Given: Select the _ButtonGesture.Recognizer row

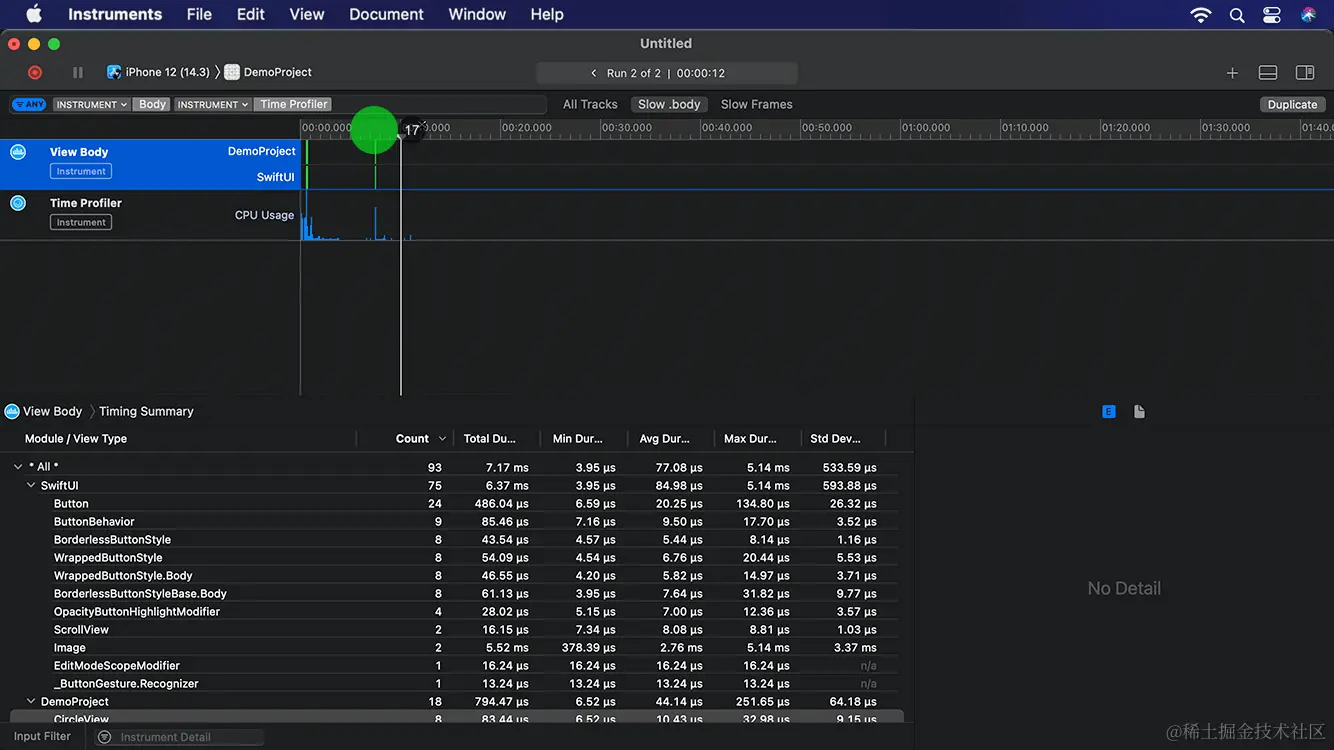Looking at the screenshot, I should point(455,684).
